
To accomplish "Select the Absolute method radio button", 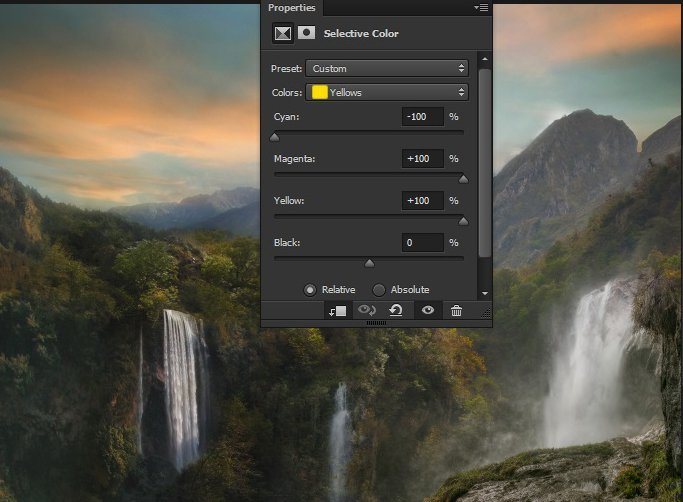I will 379,289.
